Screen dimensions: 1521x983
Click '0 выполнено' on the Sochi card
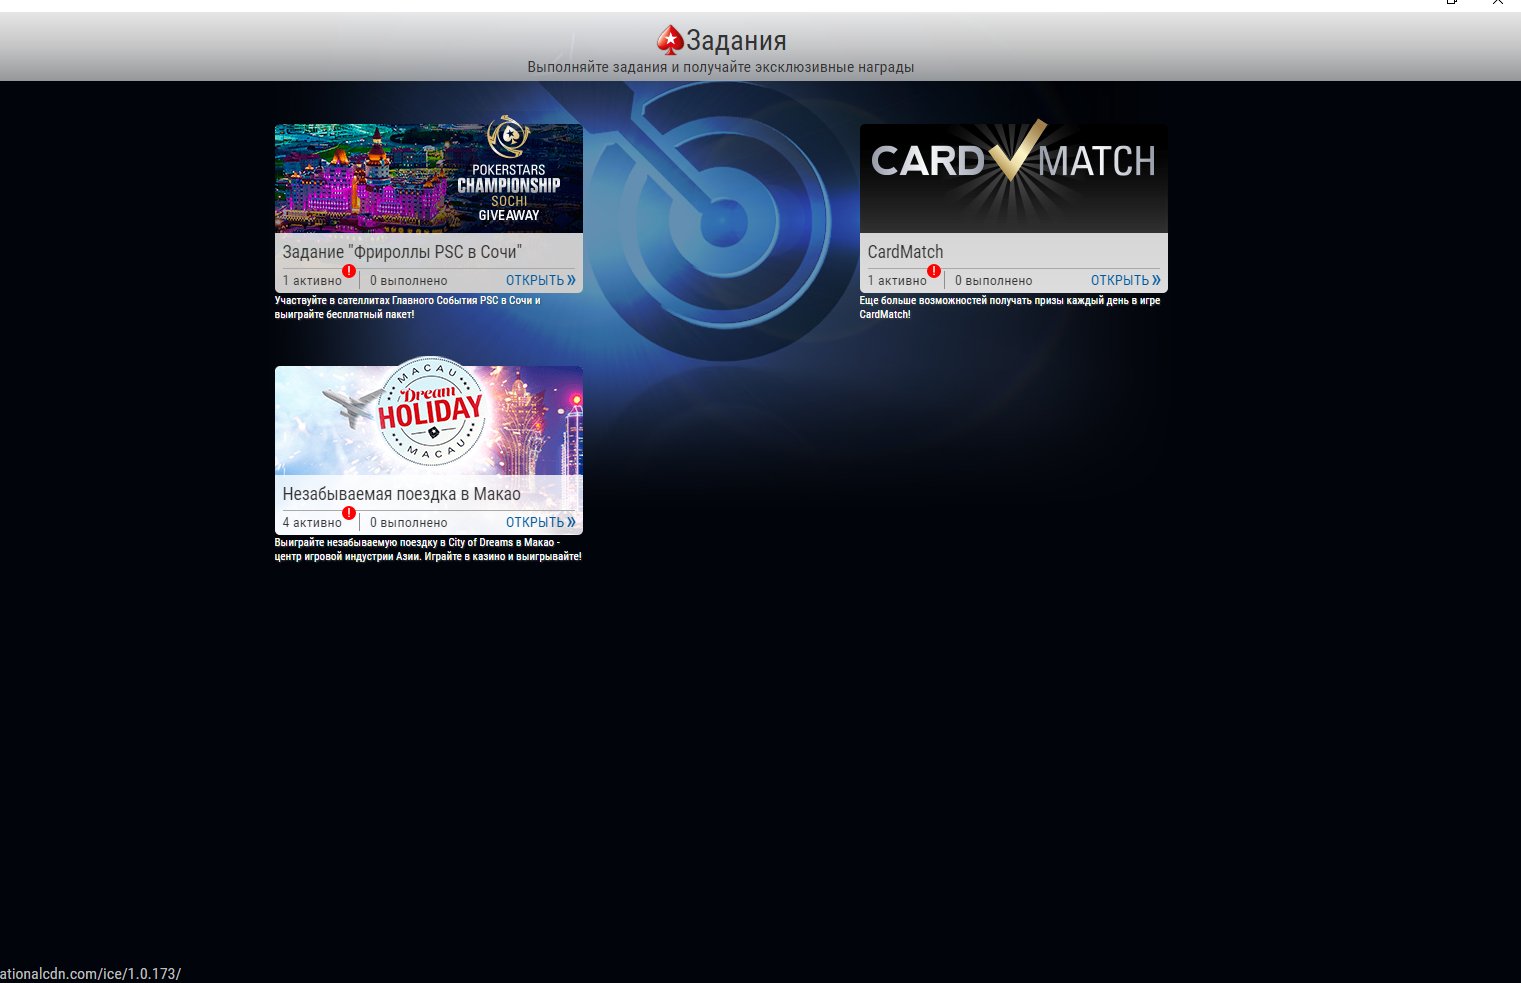[409, 281]
